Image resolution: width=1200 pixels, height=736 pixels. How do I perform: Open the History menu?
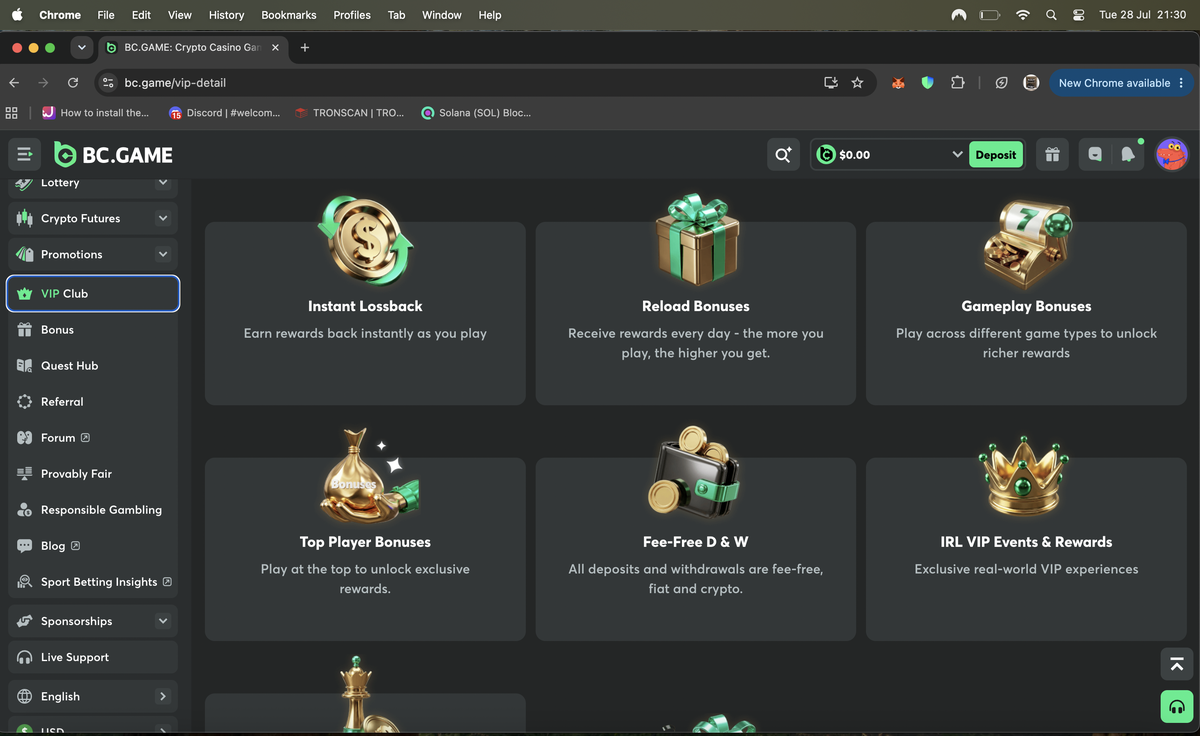pos(226,15)
